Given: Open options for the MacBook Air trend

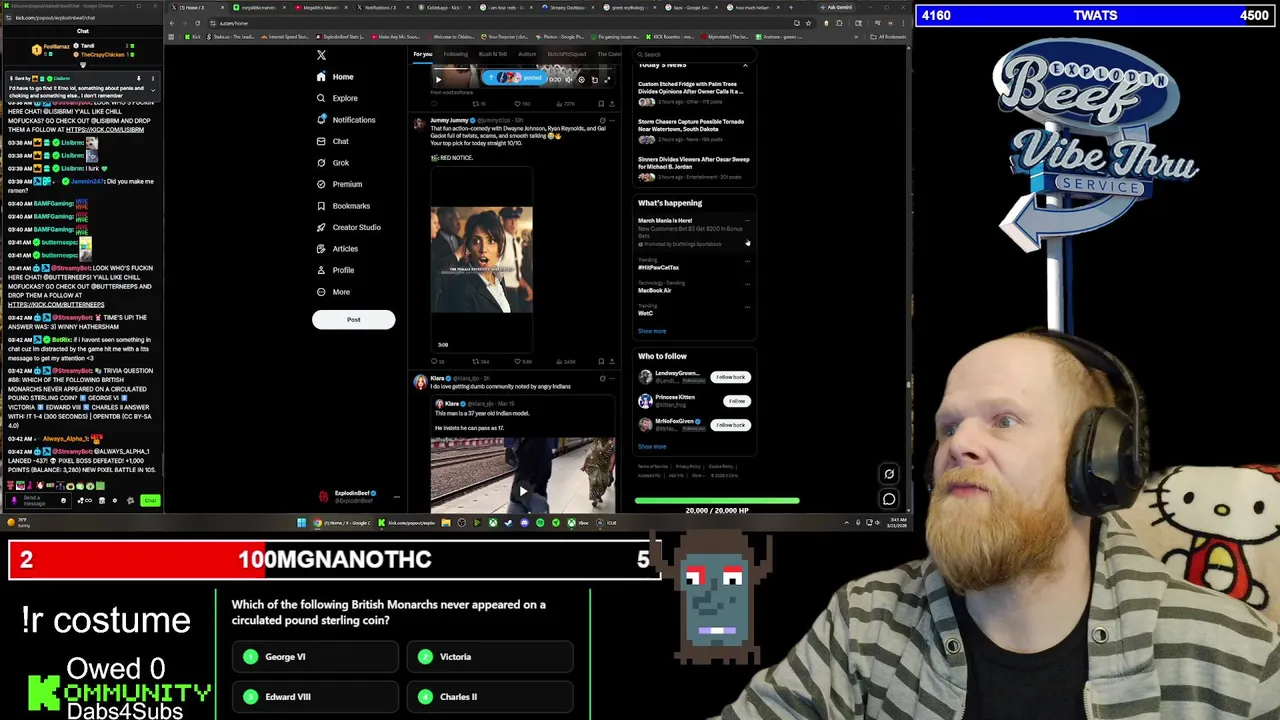Looking at the screenshot, I should [747, 283].
